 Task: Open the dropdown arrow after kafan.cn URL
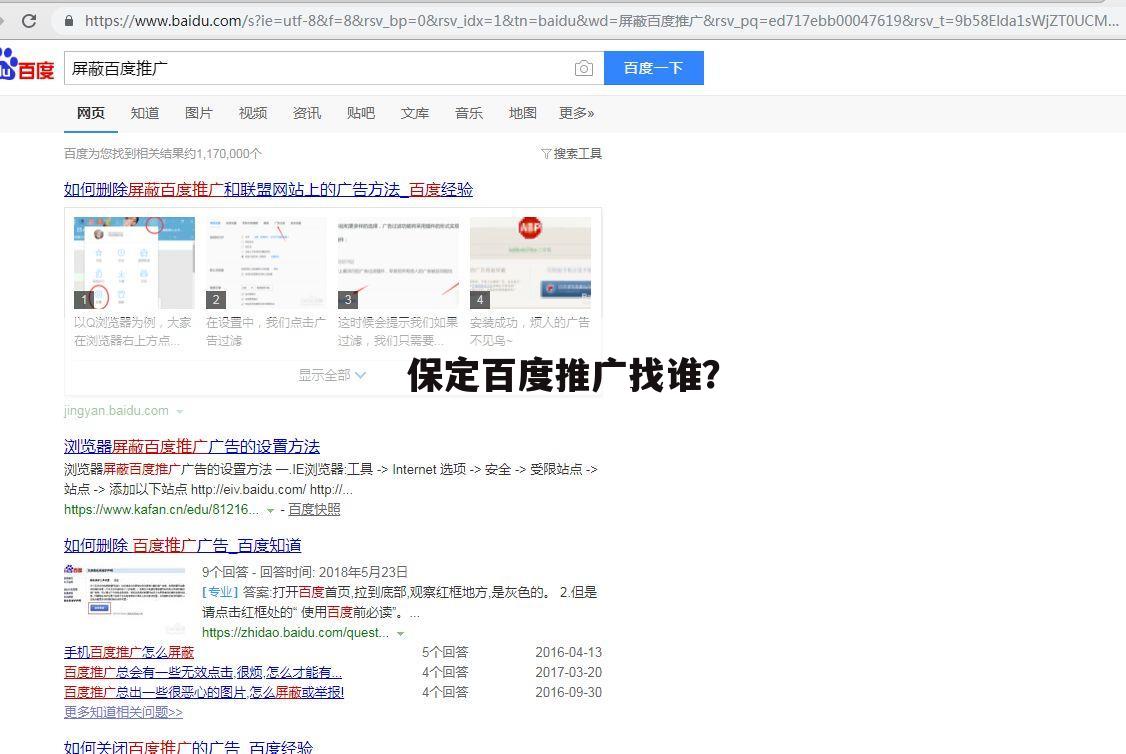pyautogui.click(x=271, y=509)
